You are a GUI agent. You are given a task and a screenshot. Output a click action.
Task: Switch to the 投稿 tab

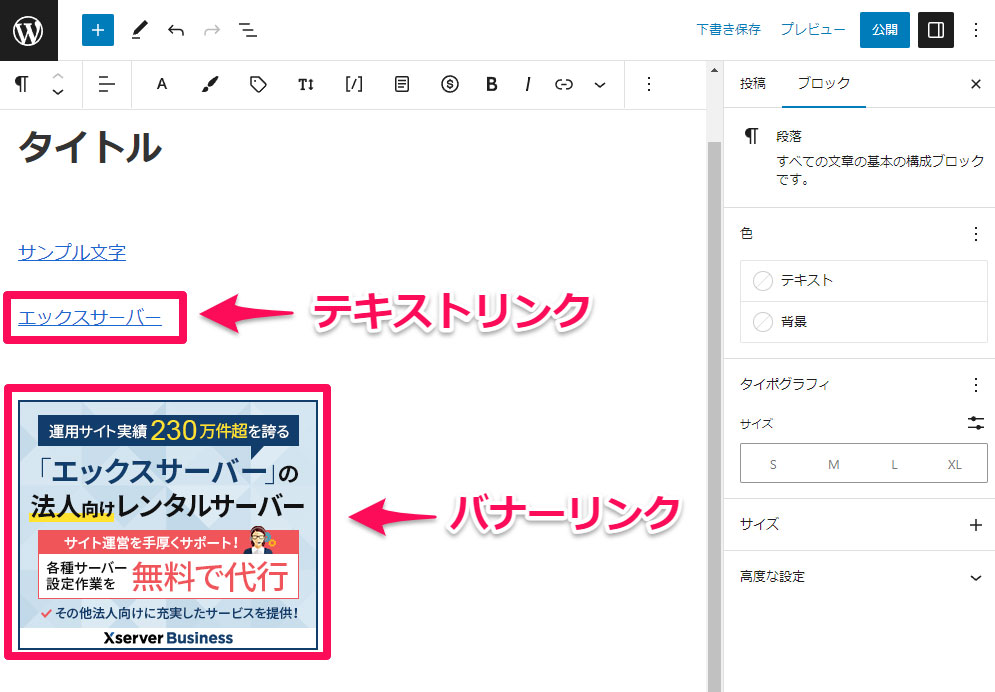pos(752,84)
